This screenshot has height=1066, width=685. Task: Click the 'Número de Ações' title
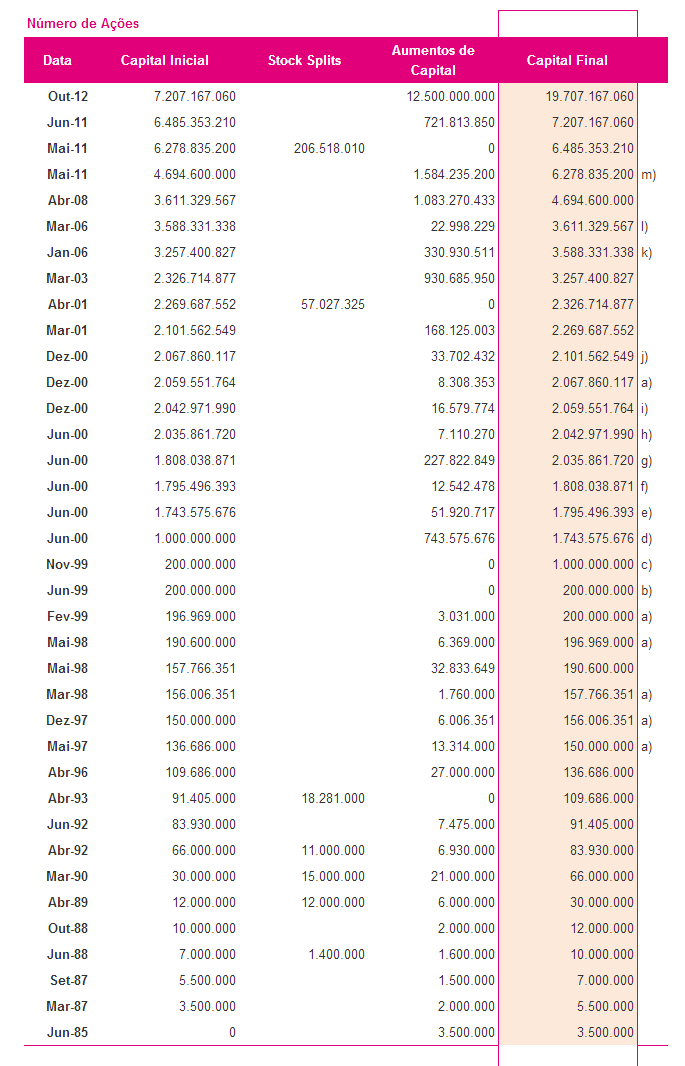pyautogui.click(x=83, y=23)
